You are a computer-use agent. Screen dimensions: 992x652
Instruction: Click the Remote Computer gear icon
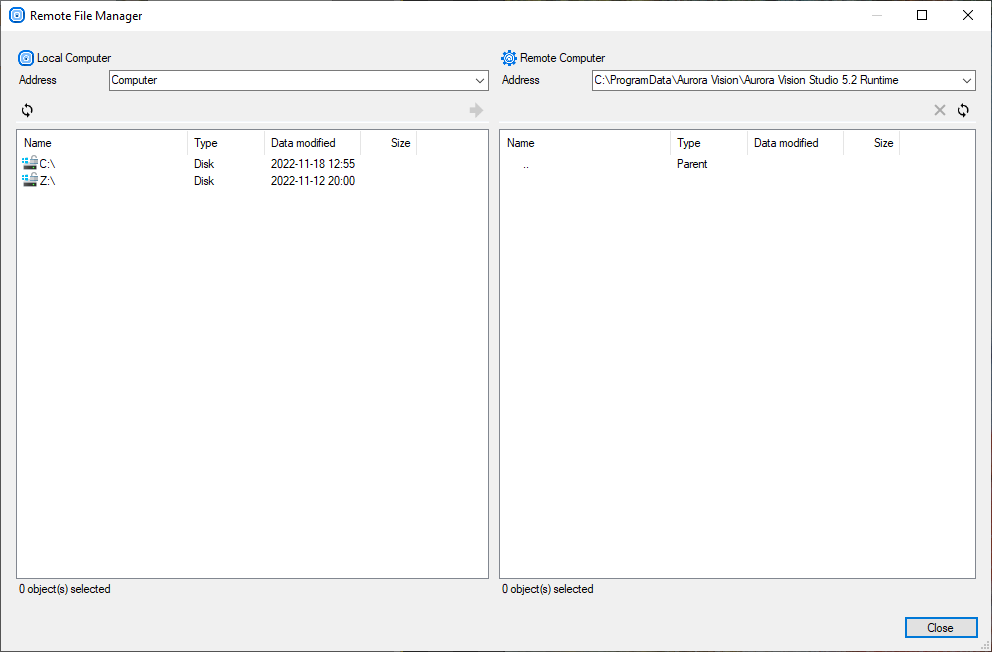click(x=509, y=58)
